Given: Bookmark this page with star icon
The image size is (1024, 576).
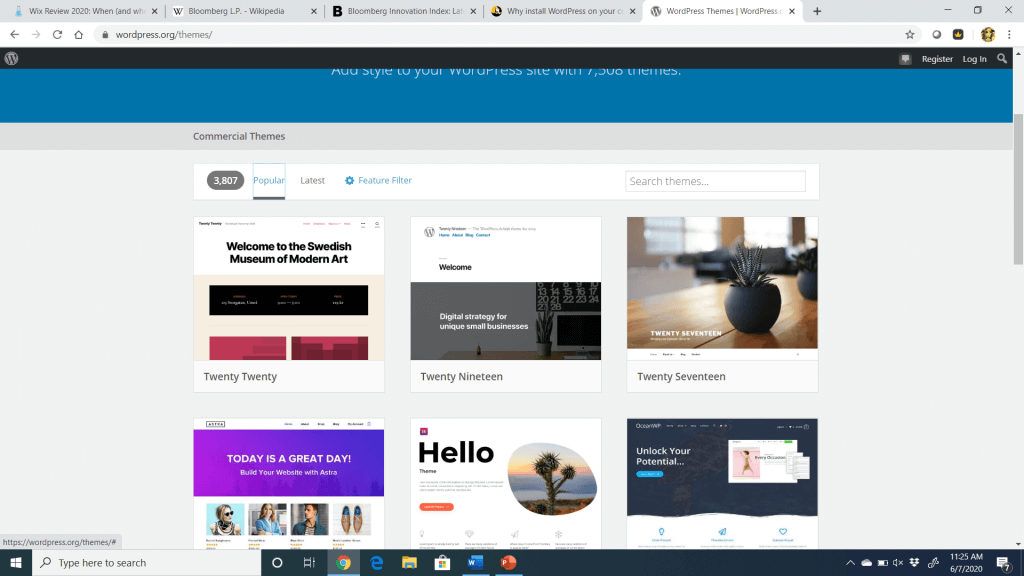Looking at the screenshot, I should click(x=910, y=35).
